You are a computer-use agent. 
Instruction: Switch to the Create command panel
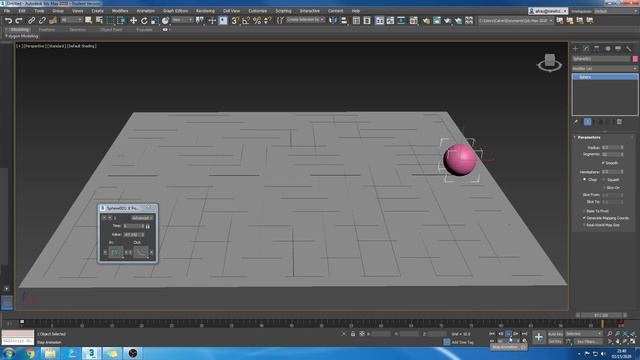pyautogui.click(x=576, y=49)
